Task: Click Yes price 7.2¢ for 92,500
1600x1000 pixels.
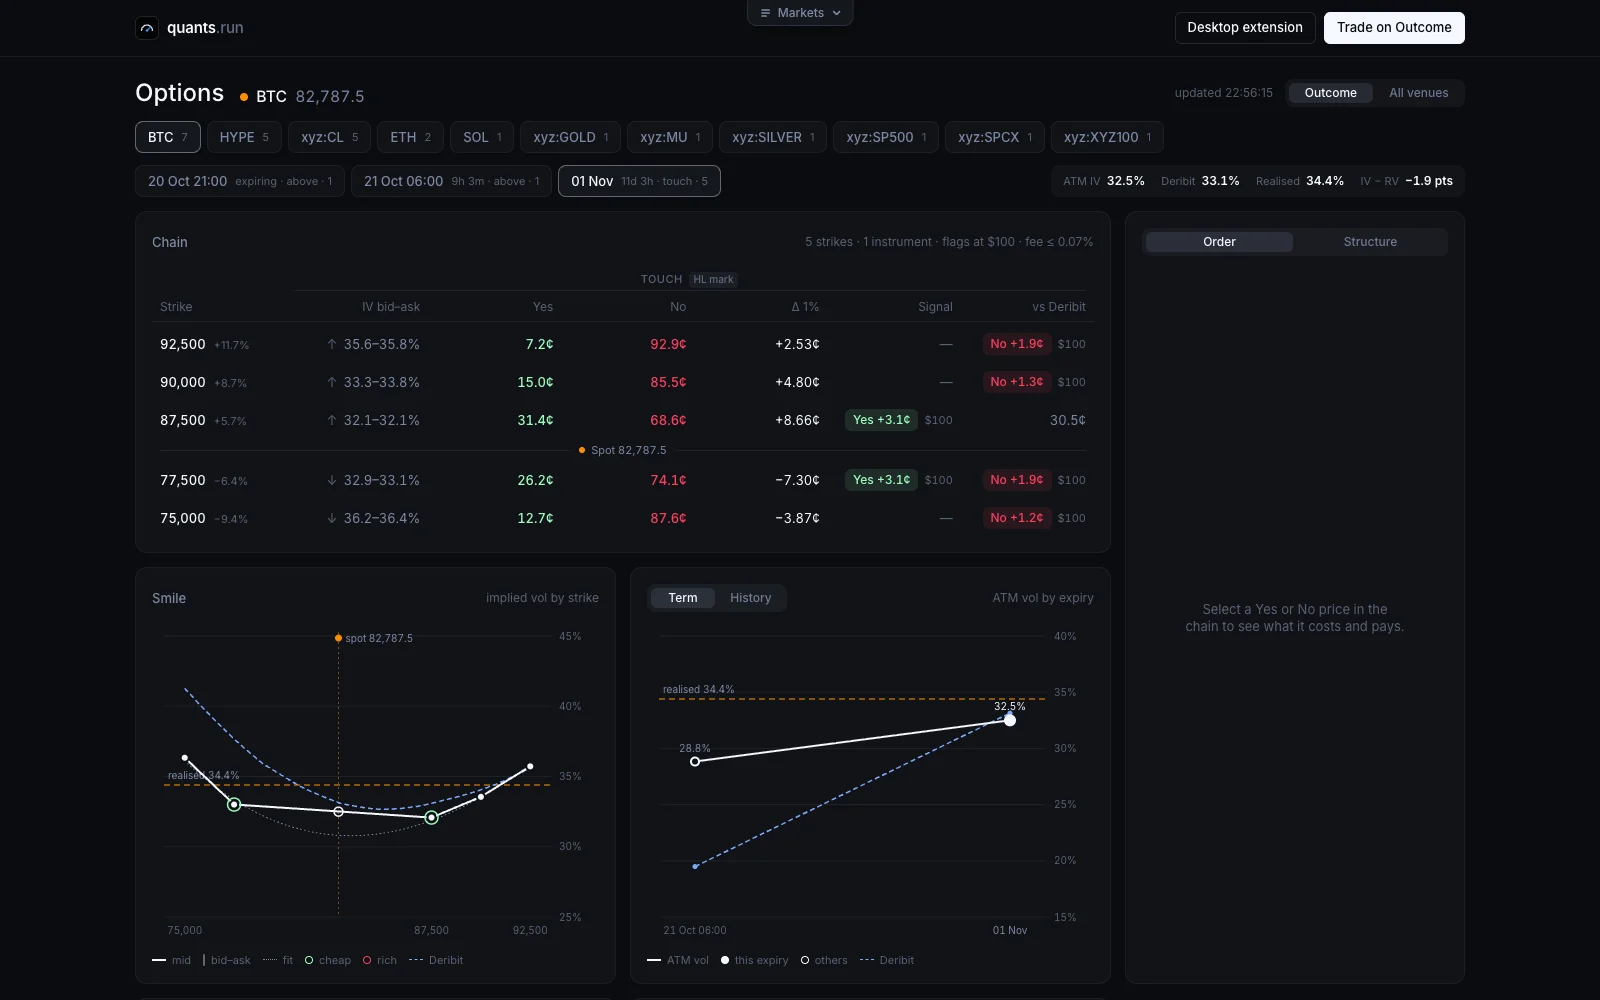Action: click(x=539, y=344)
